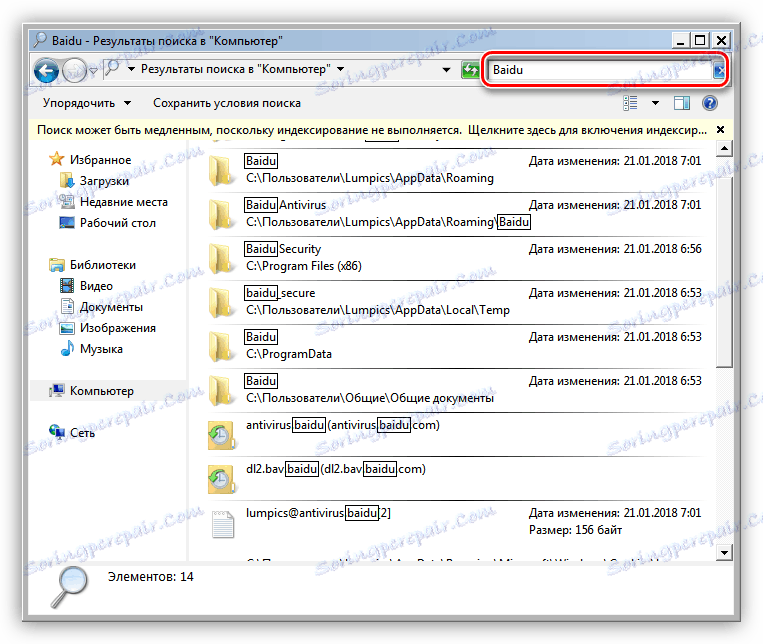Select the 'antivirus.baidu' history item icon
This screenshot has width=763, height=644.
pos(221,435)
